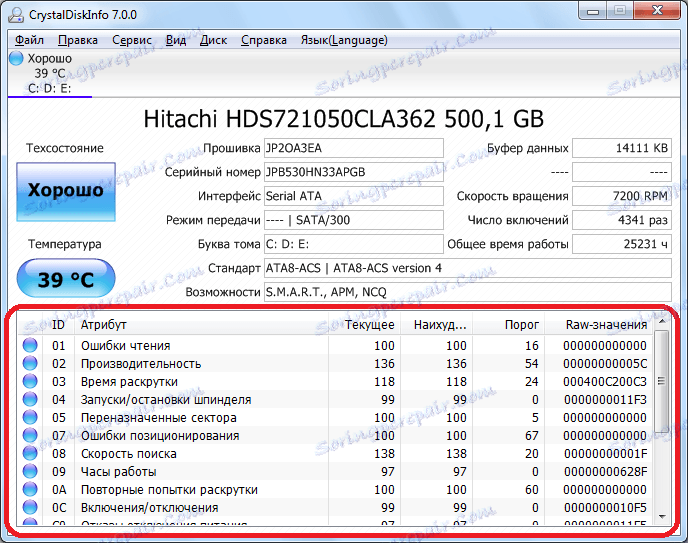Click the 39 °C temperature button
This screenshot has width=688, height=543.
click(x=66, y=279)
